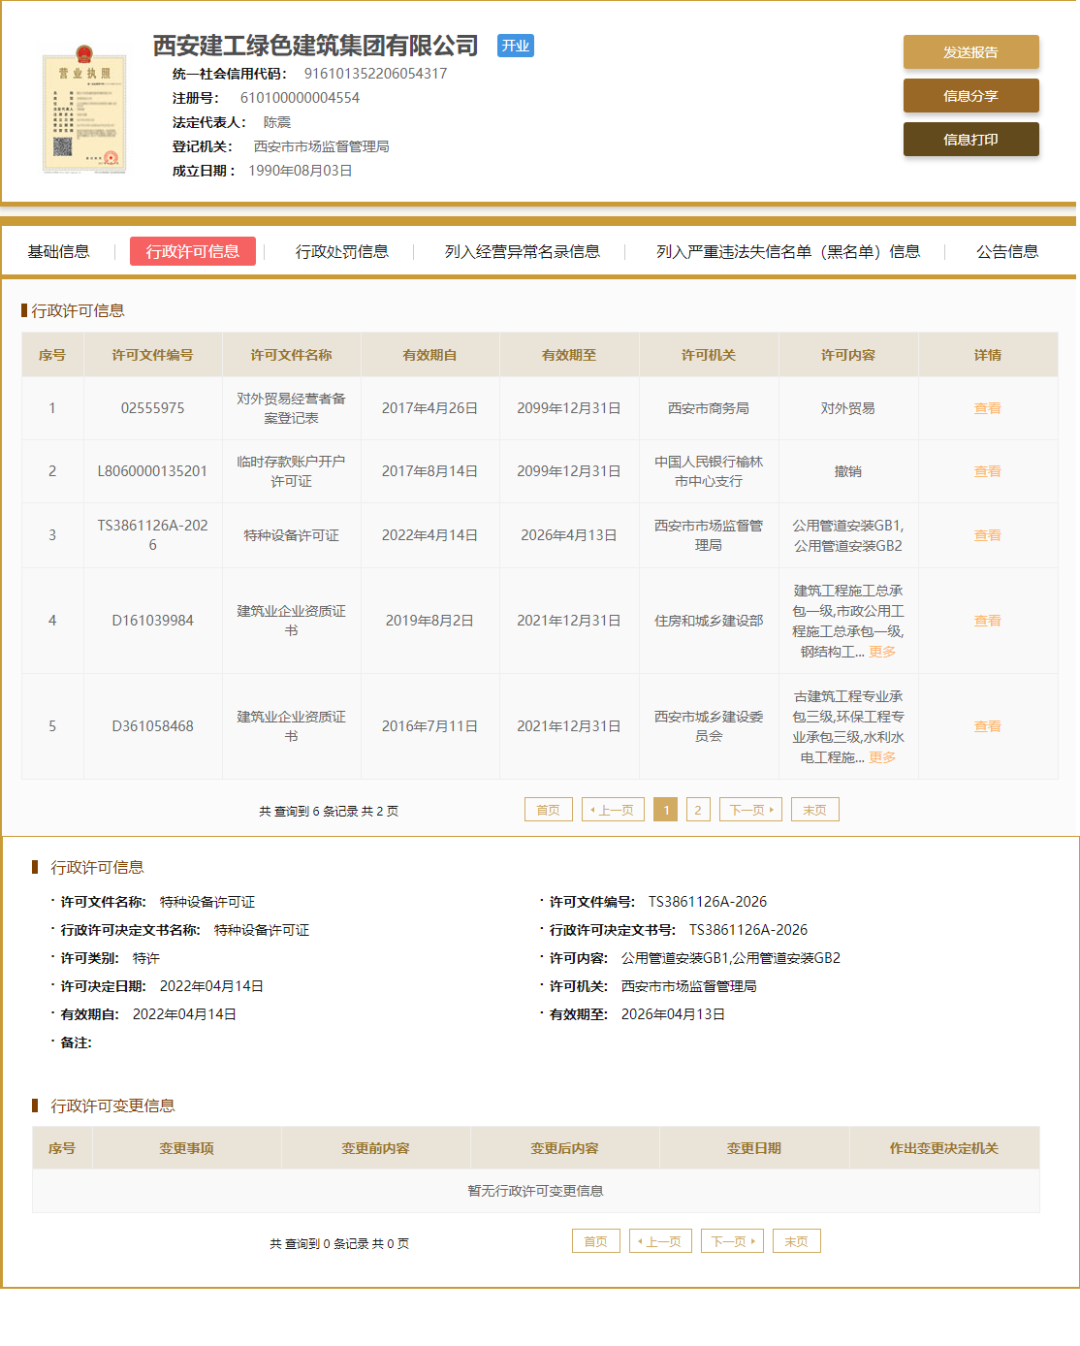1080x1346 pixels.
Task: Click 首页 in permit list pagination
Action: pos(548,810)
